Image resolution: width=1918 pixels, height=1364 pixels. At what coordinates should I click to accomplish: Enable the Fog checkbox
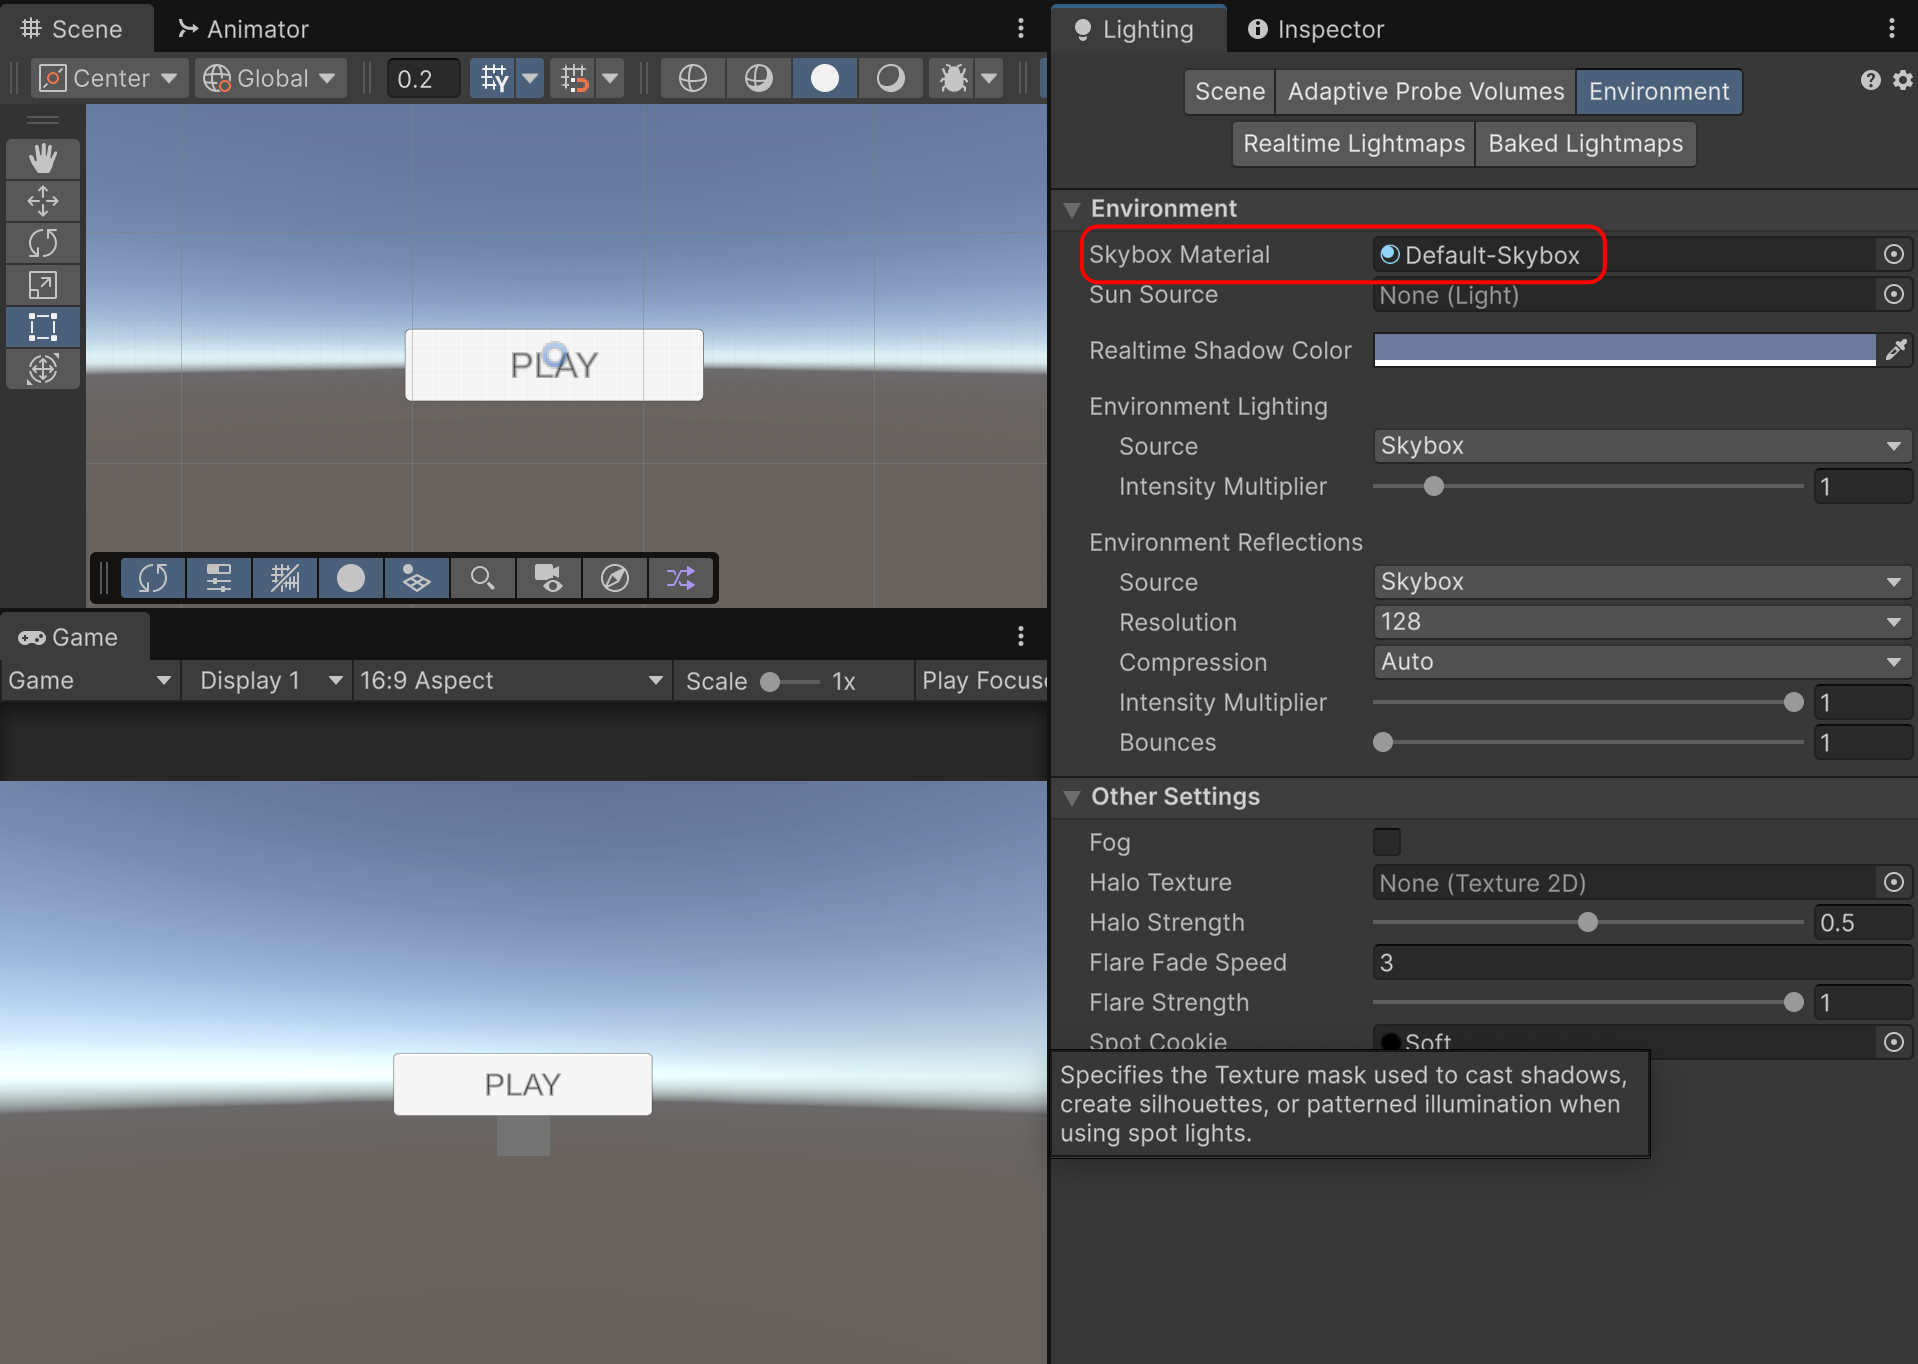[1387, 842]
